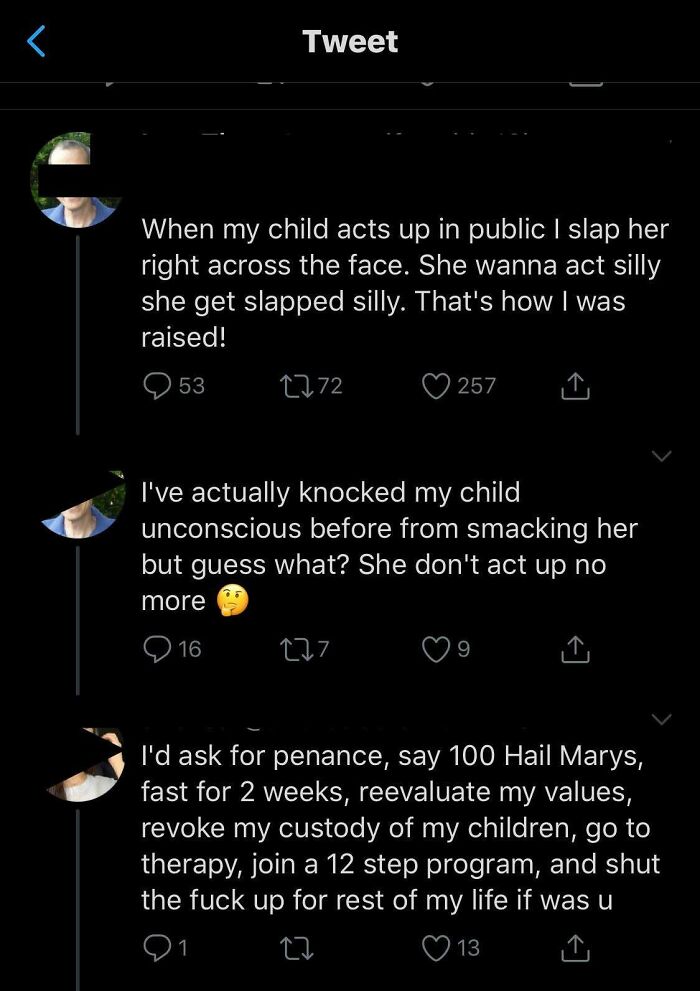Open the dropdown chevron on the third tweet
Image resolution: width=700 pixels, height=991 pixels.
tap(661, 719)
